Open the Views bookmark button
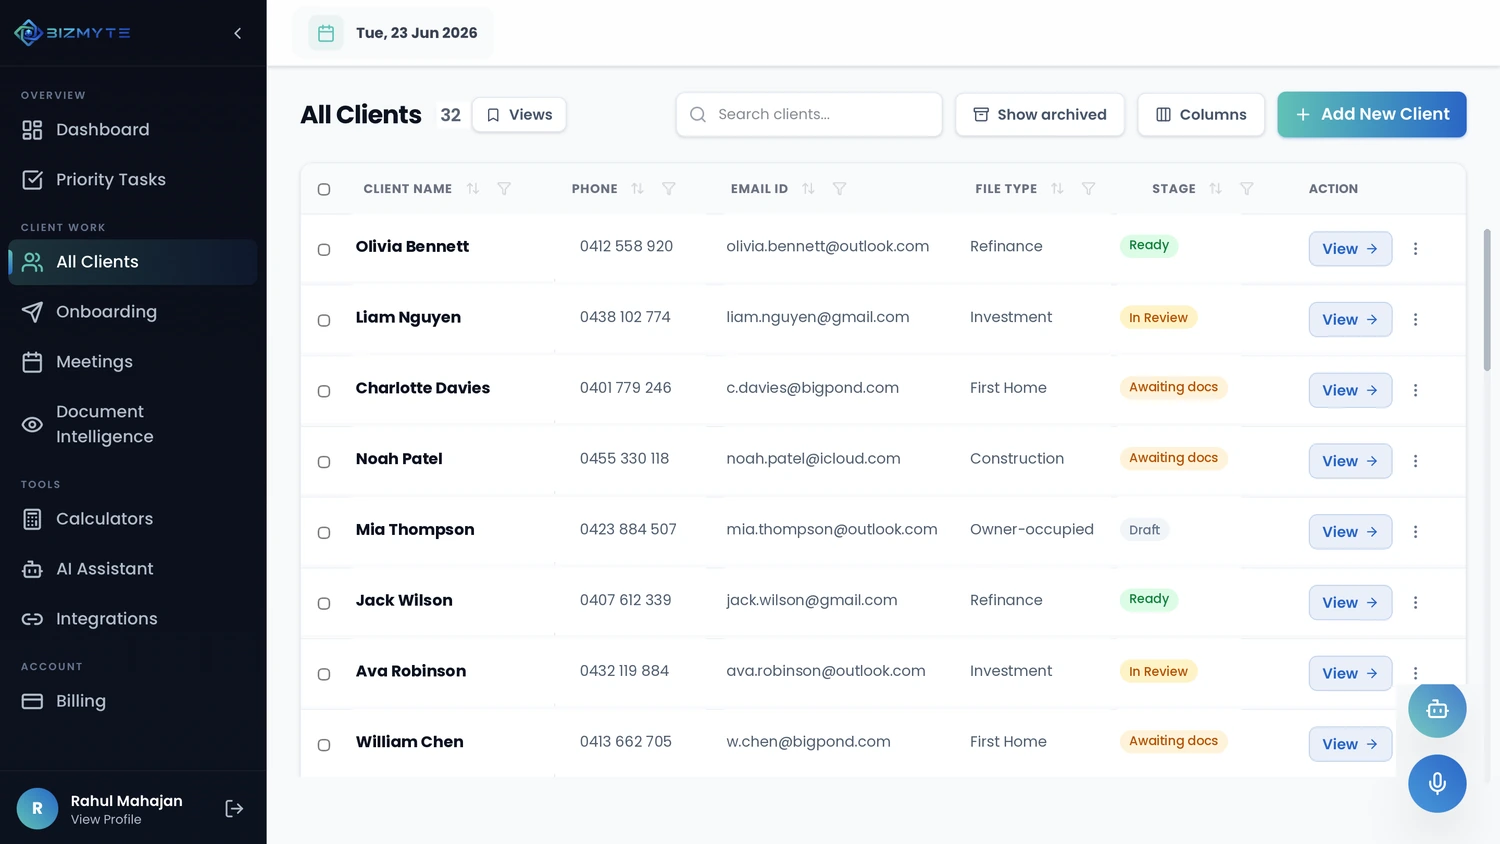Image resolution: width=1500 pixels, height=844 pixels. pyautogui.click(x=519, y=115)
